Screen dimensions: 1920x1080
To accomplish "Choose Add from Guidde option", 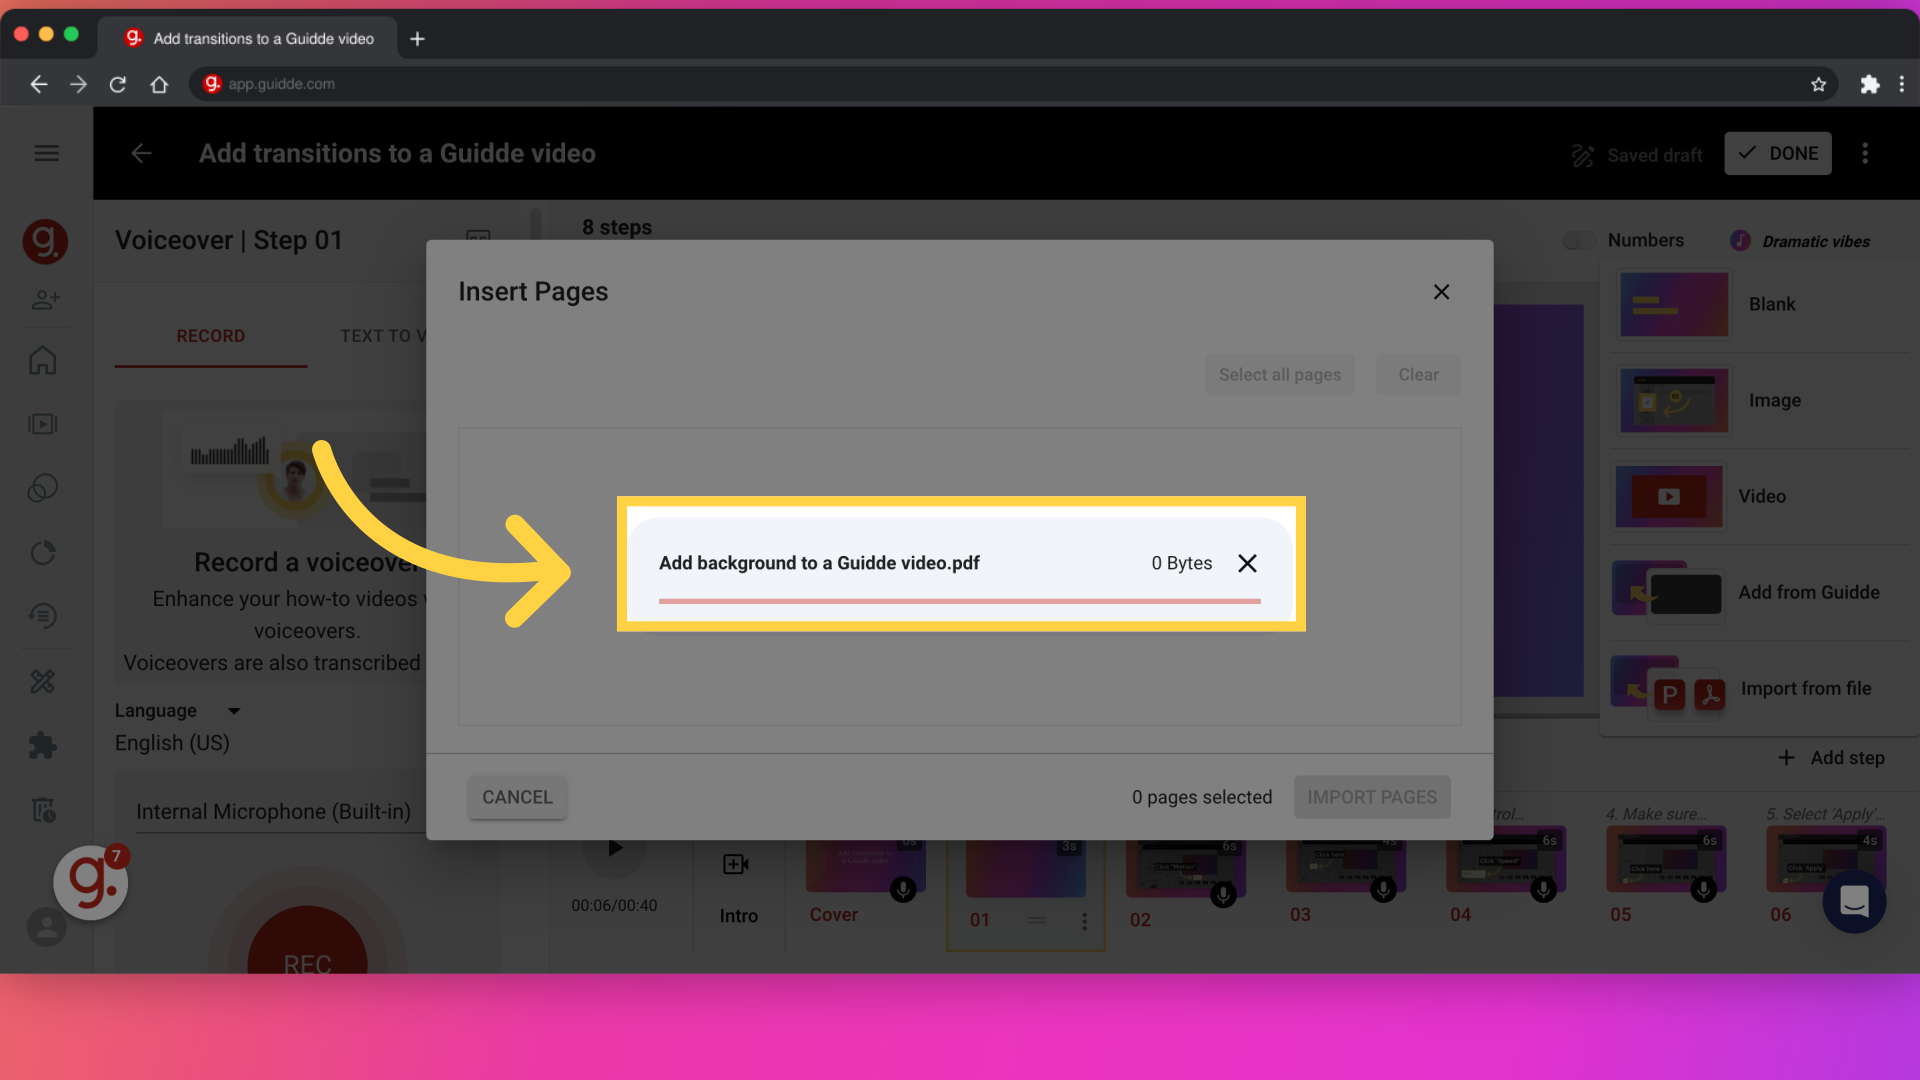I will tap(1760, 592).
